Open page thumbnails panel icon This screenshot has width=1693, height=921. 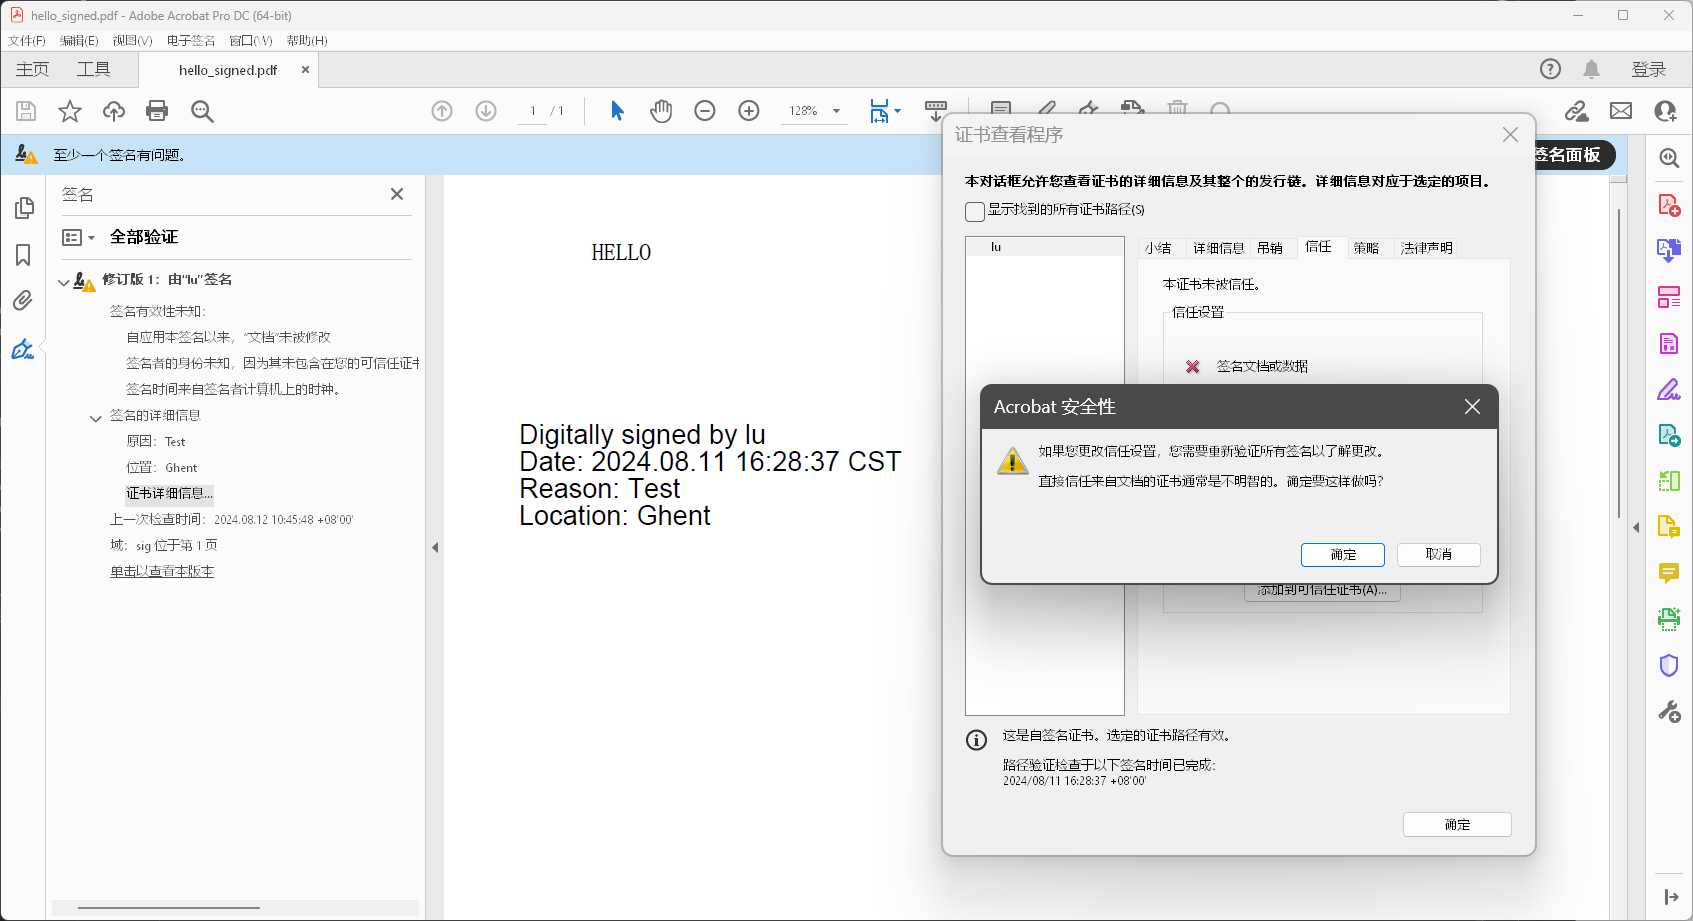(24, 208)
